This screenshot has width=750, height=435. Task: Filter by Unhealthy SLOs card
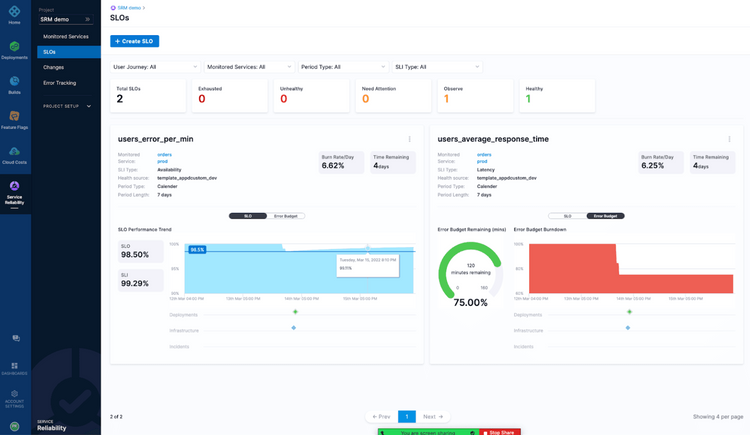(311, 96)
